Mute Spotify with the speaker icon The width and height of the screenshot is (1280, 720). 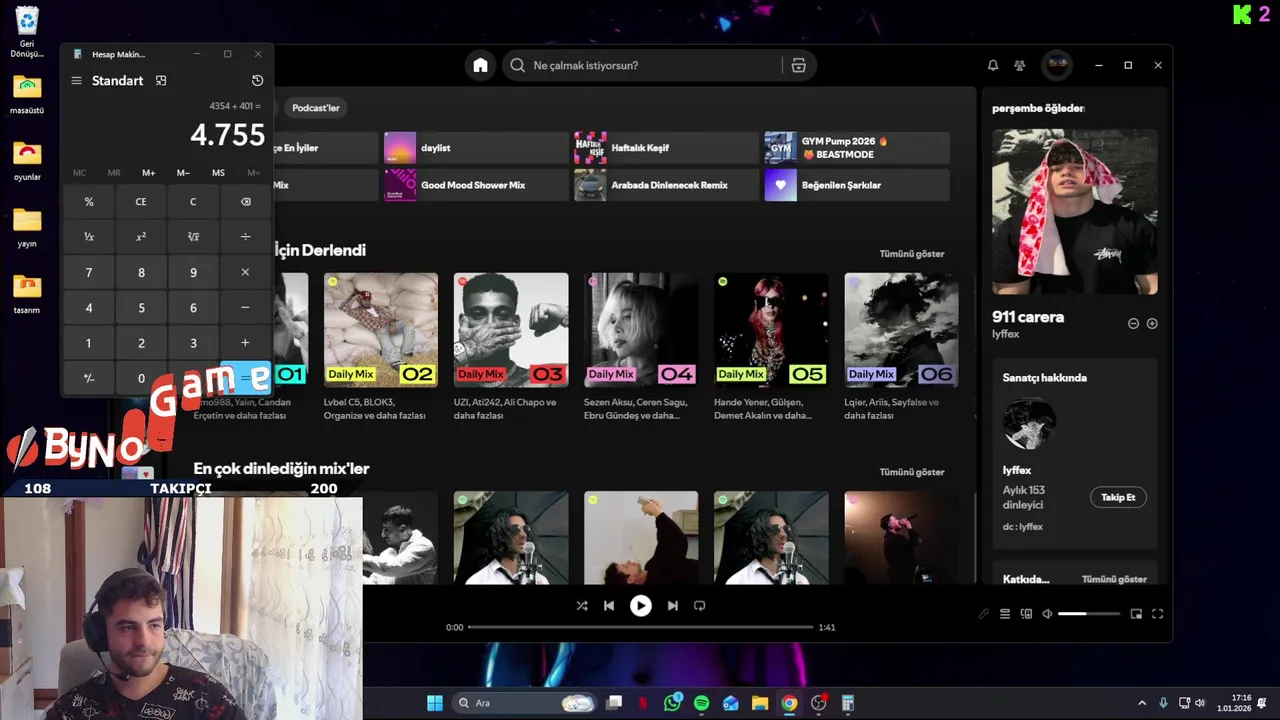click(x=1047, y=614)
